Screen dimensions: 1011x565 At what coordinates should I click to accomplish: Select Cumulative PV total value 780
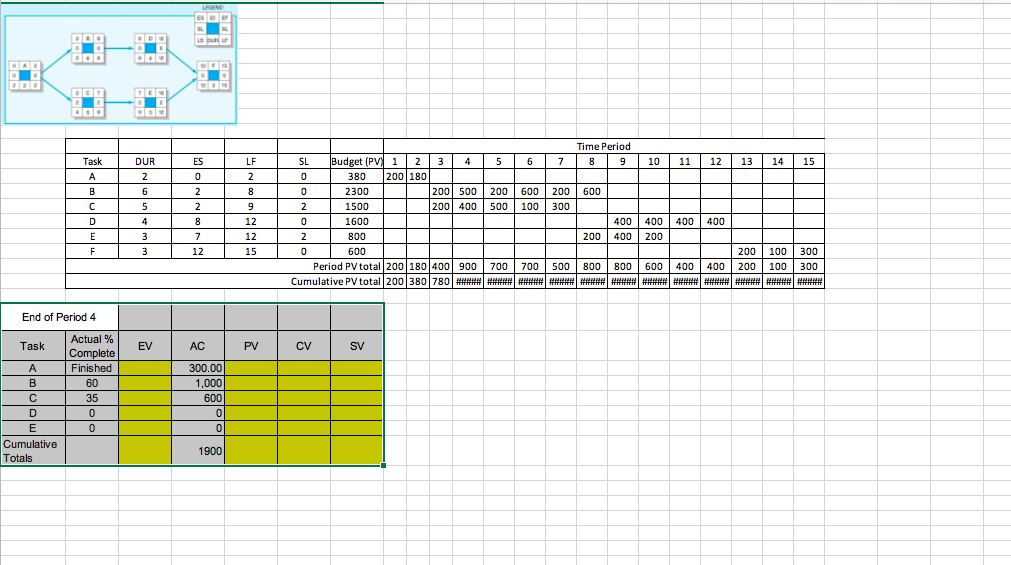(x=440, y=281)
